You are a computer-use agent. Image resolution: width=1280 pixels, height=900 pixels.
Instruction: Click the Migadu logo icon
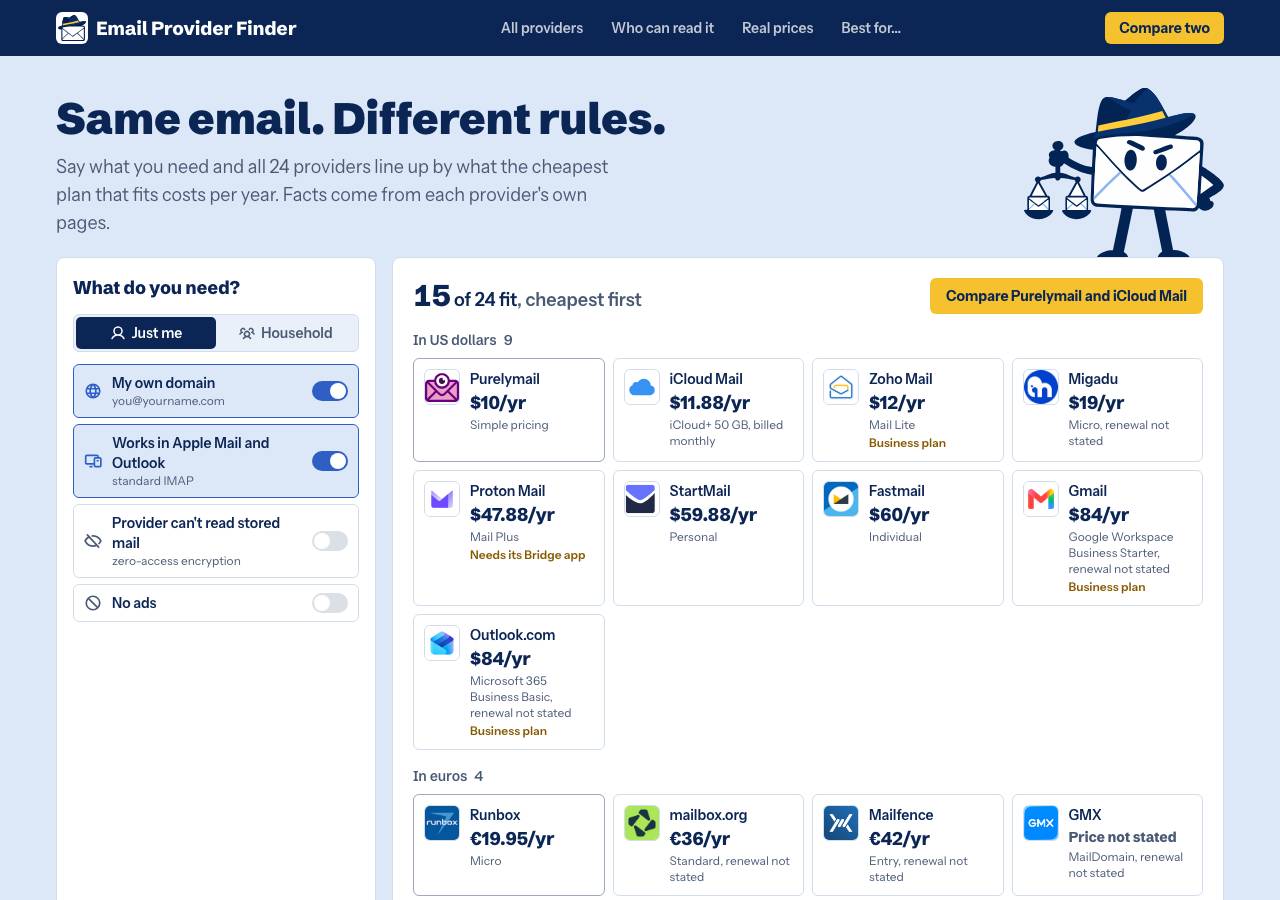point(1041,387)
